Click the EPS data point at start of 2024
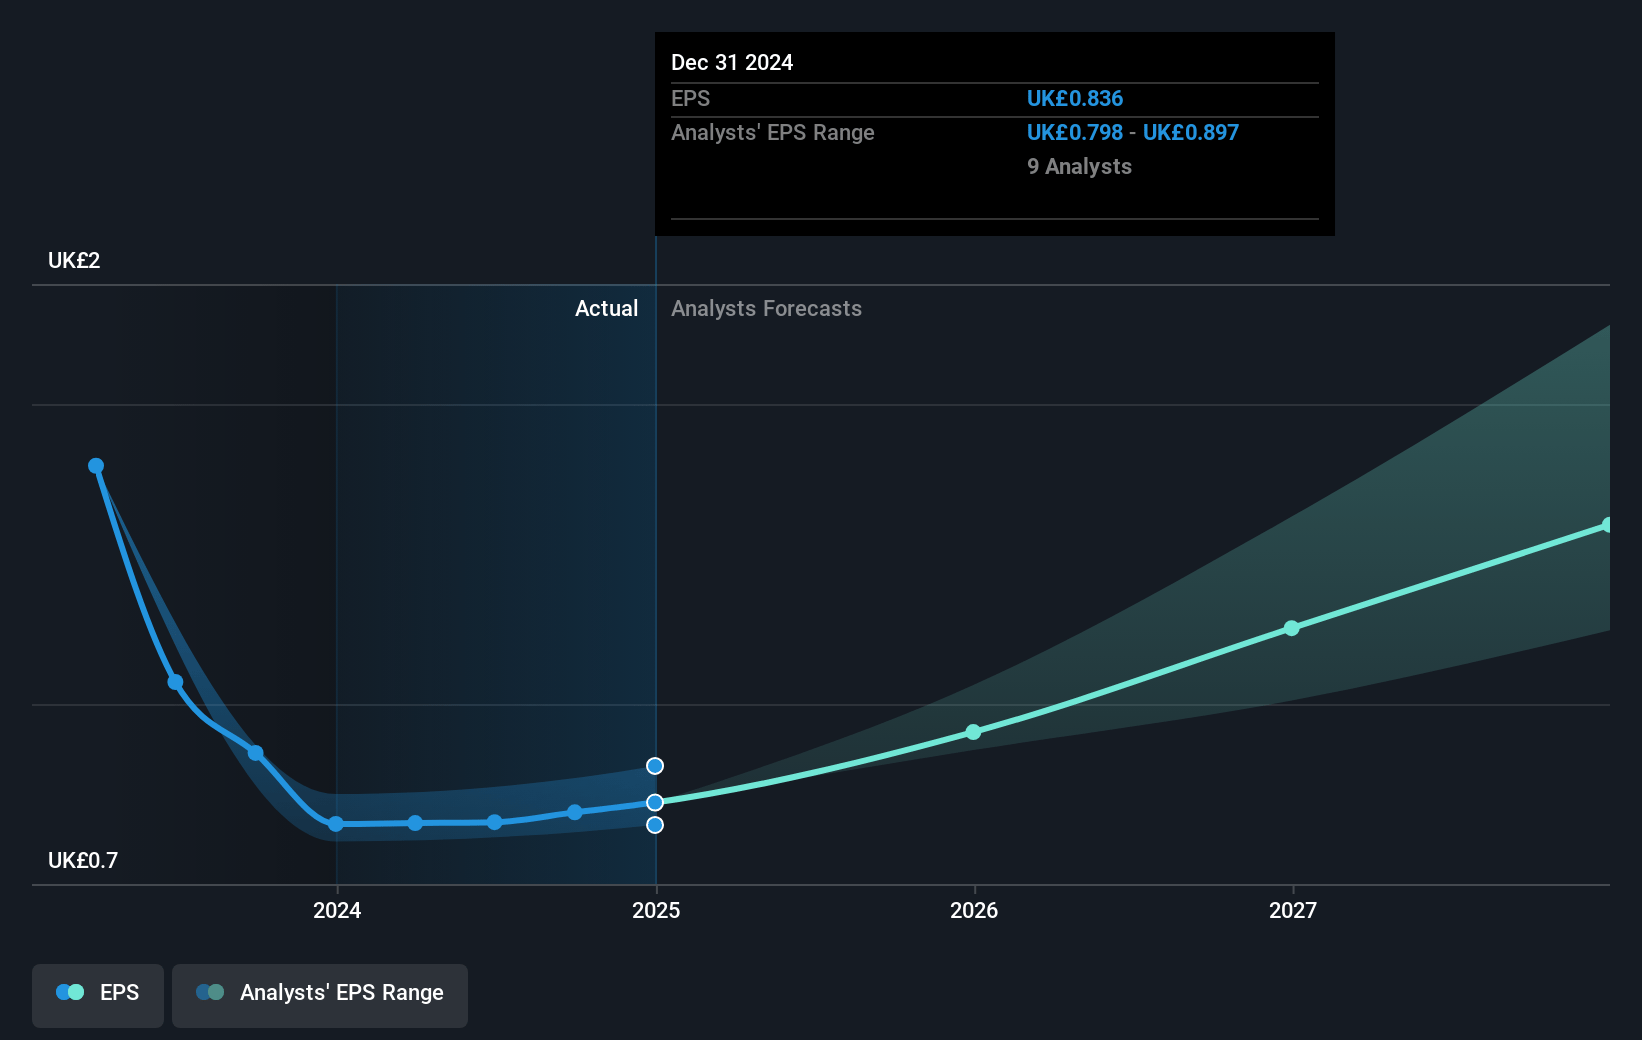 (x=336, y=824)
